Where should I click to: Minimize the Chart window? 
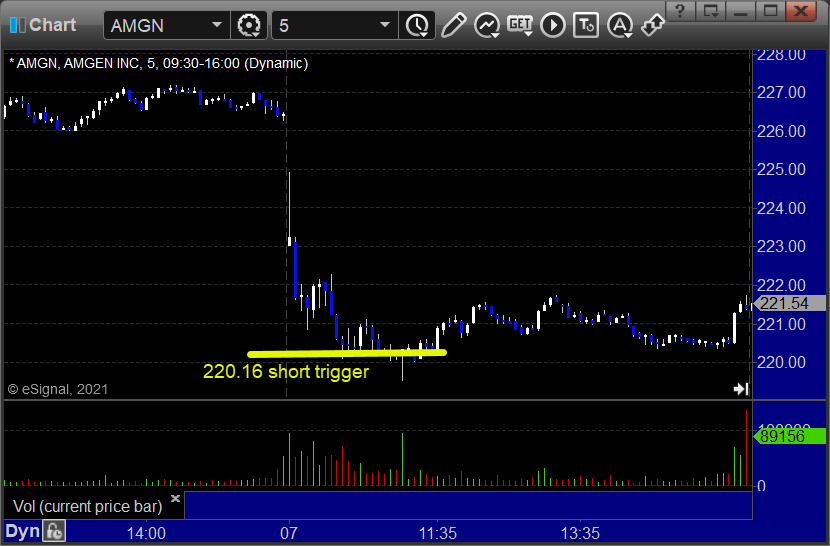[741, 11]
